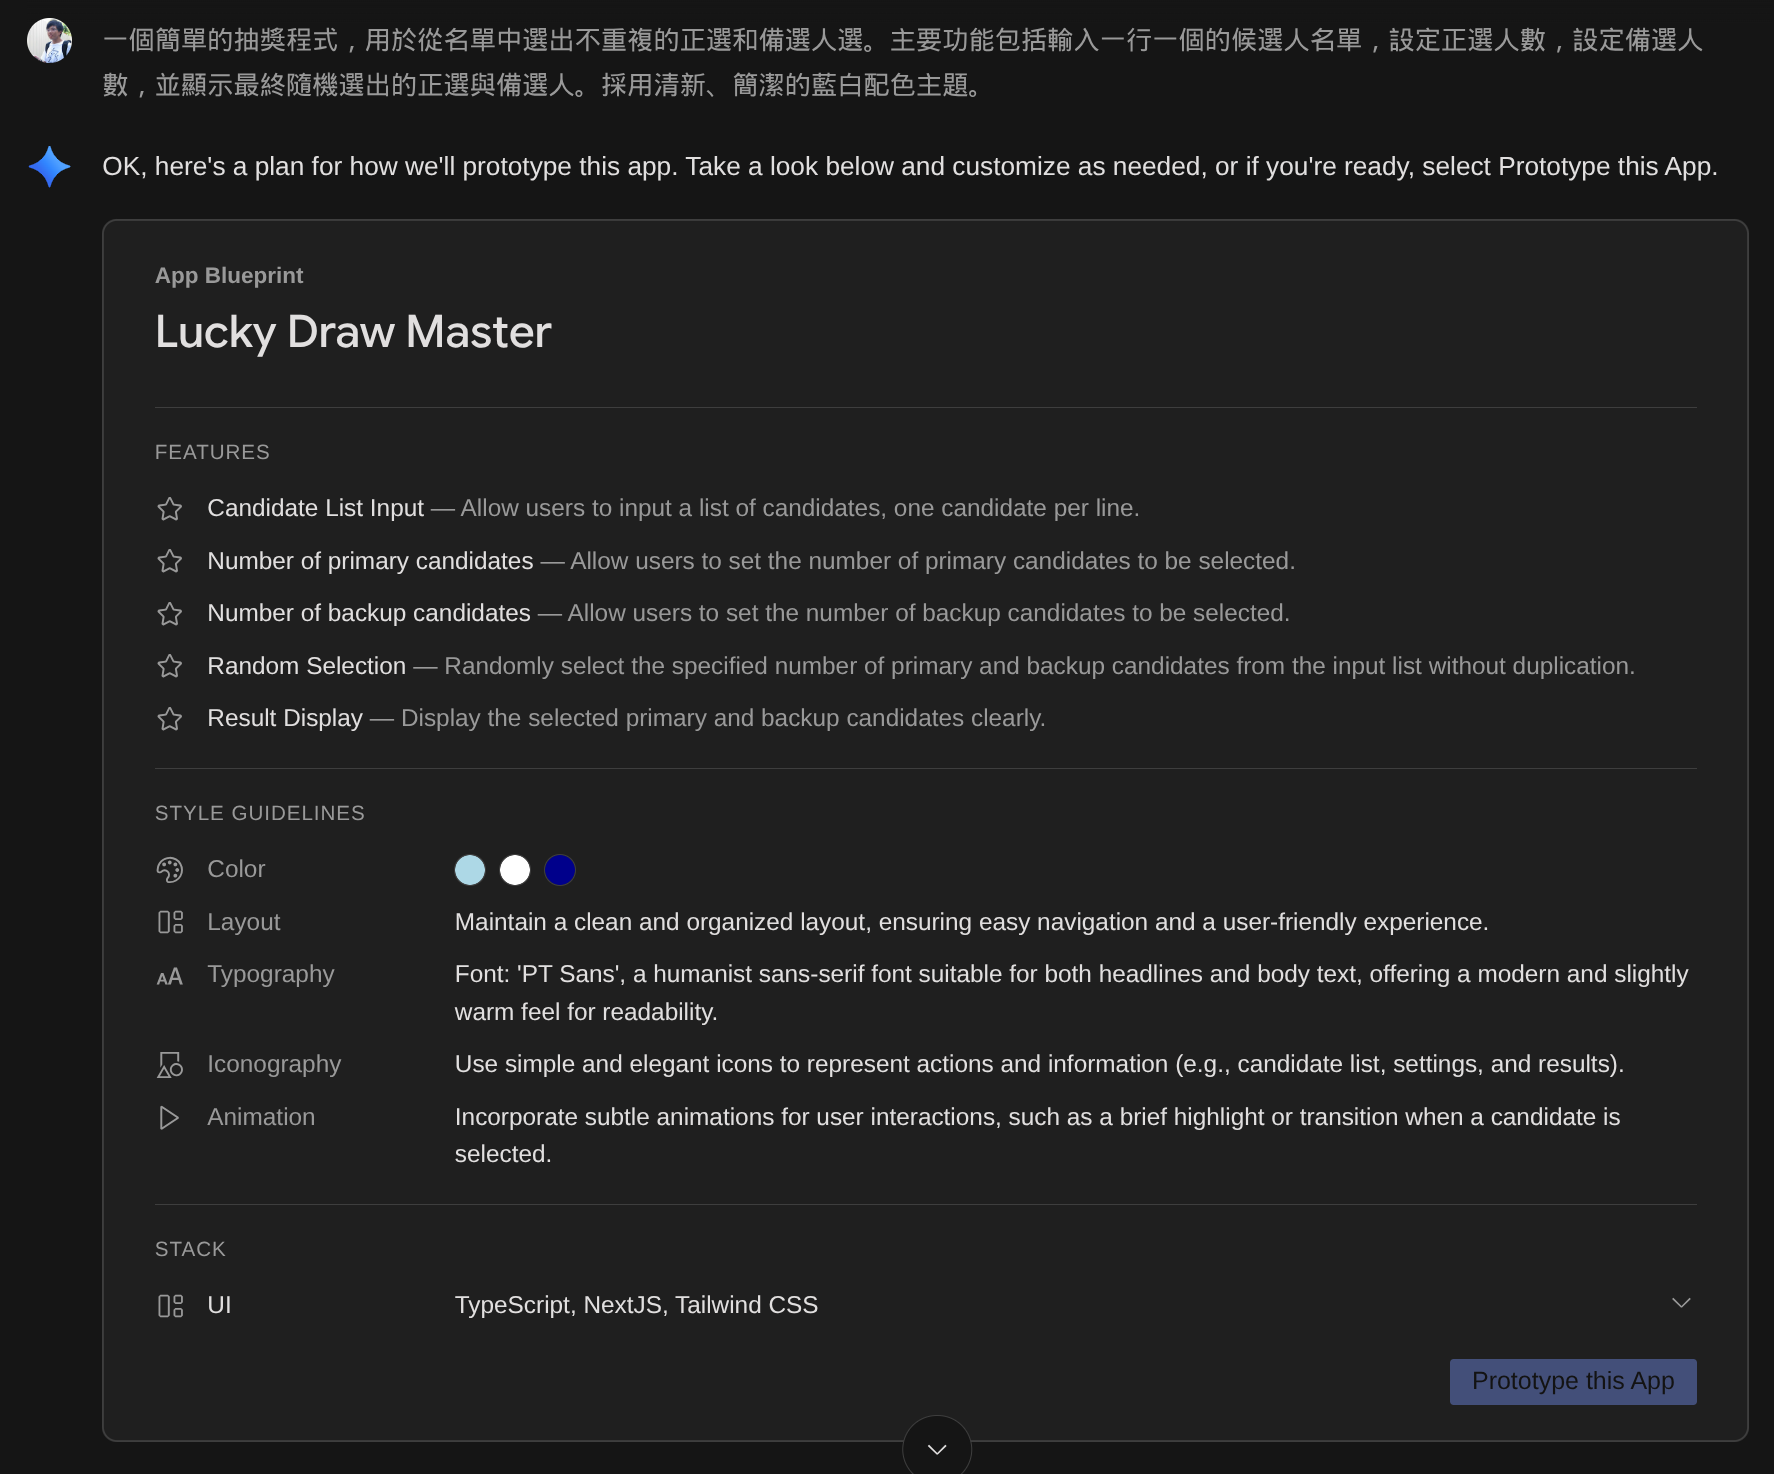Click the star icon beside Result Display
Screen dimensions: 1774x1474
[x=170, y=719]
